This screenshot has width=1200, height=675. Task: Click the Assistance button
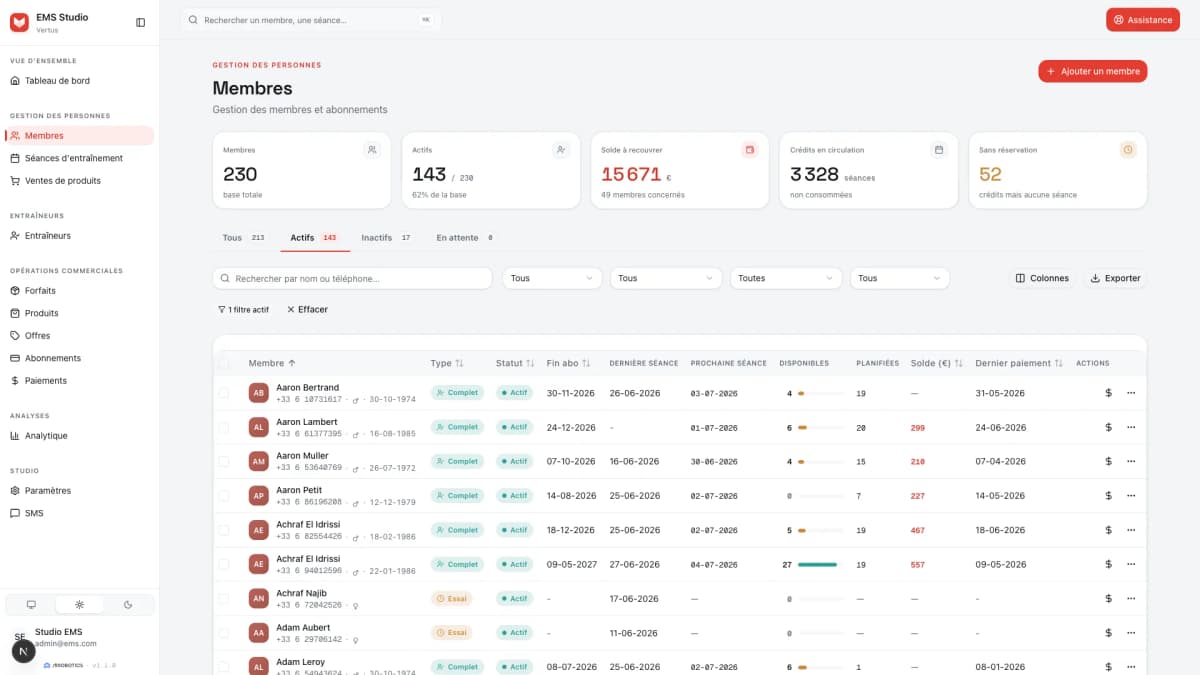point(1143,20)
